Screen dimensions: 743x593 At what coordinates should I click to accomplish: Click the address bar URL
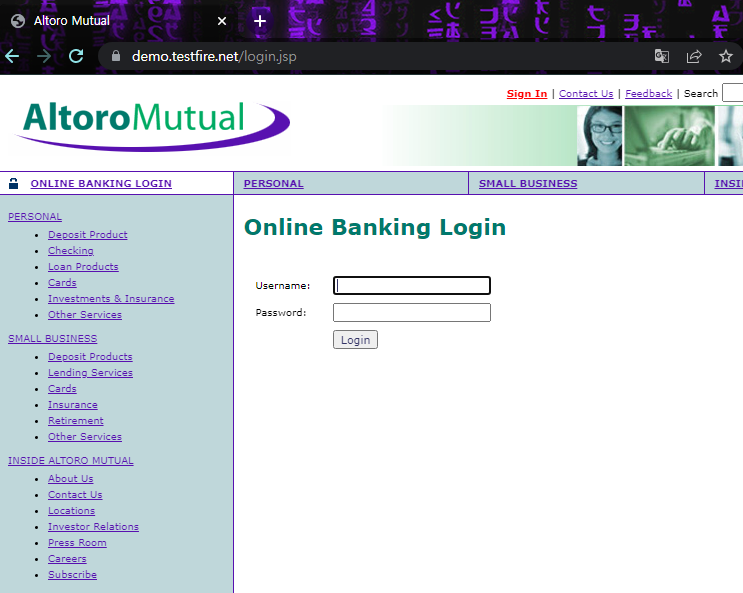click(x=214, y=56)
